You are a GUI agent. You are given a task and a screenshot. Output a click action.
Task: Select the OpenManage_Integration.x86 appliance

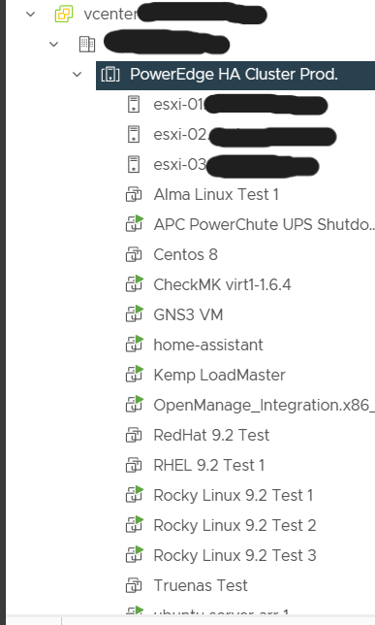[264, 405]
